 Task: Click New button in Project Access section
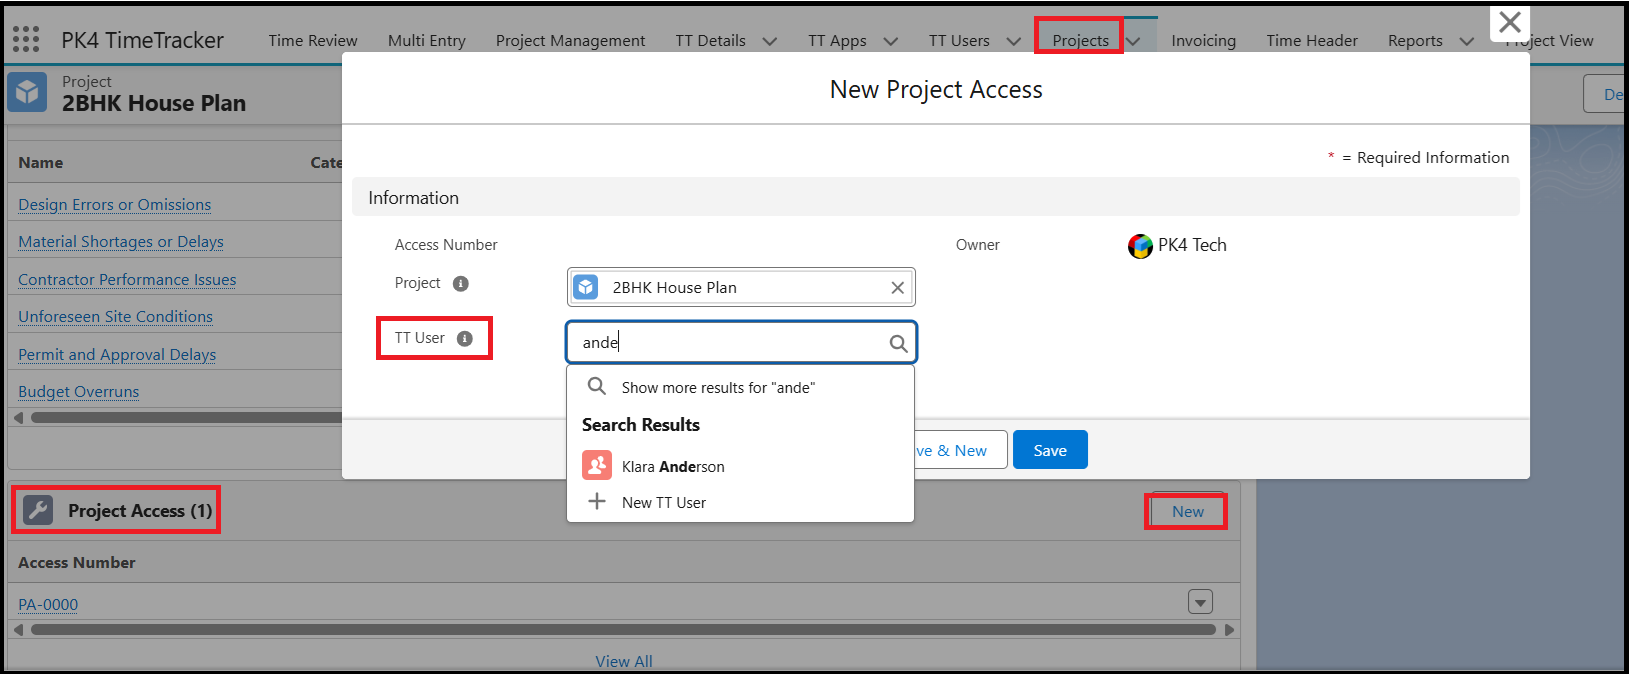[x=1188, y=512]
